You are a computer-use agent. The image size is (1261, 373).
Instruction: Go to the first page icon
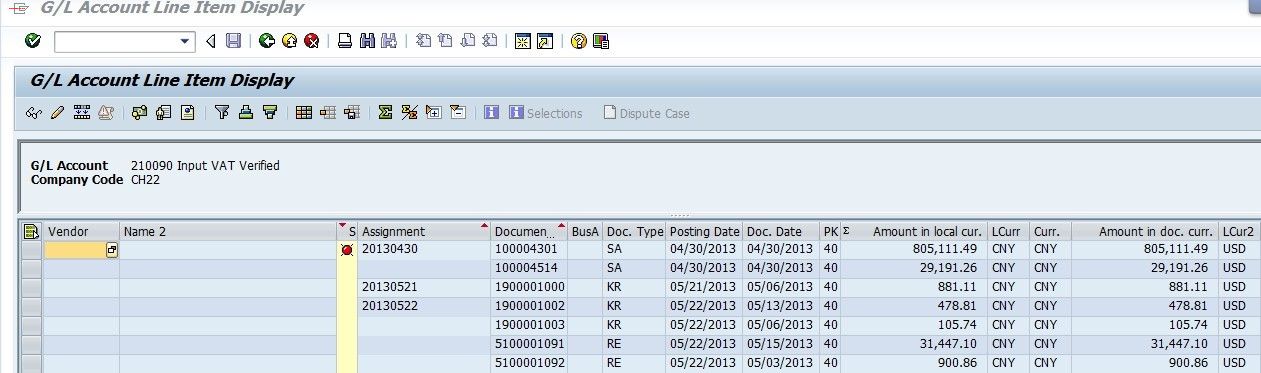click(423, 41)
